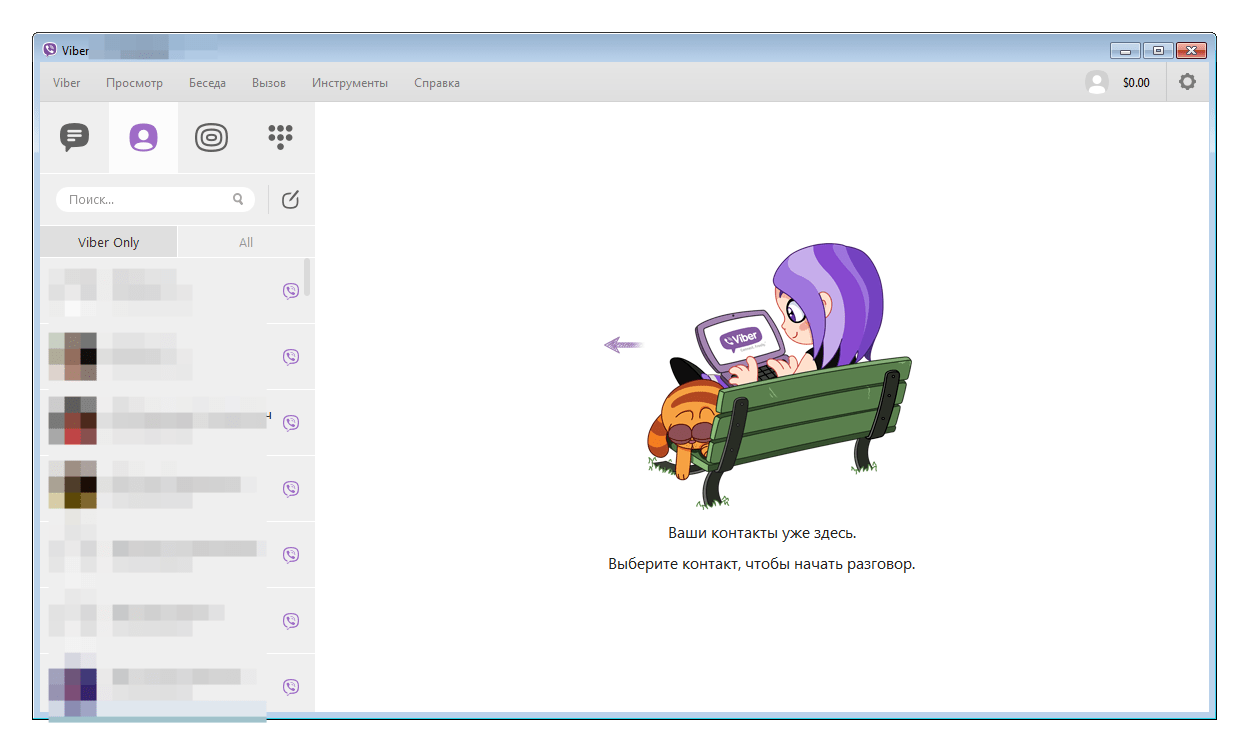Open the Справка menu

pos(437,83)
